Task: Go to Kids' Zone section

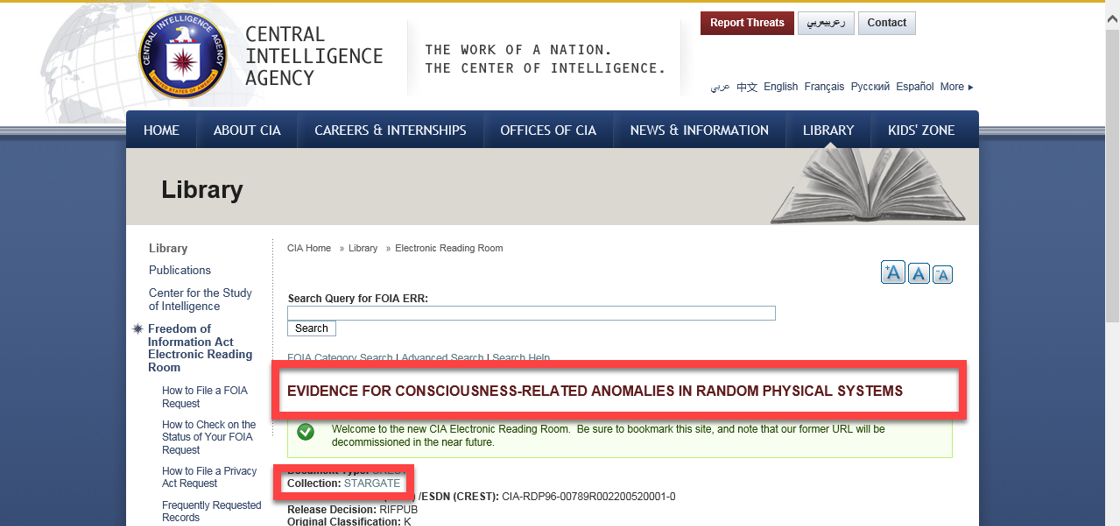Action: pyautogui.click(x=921, y=130)
